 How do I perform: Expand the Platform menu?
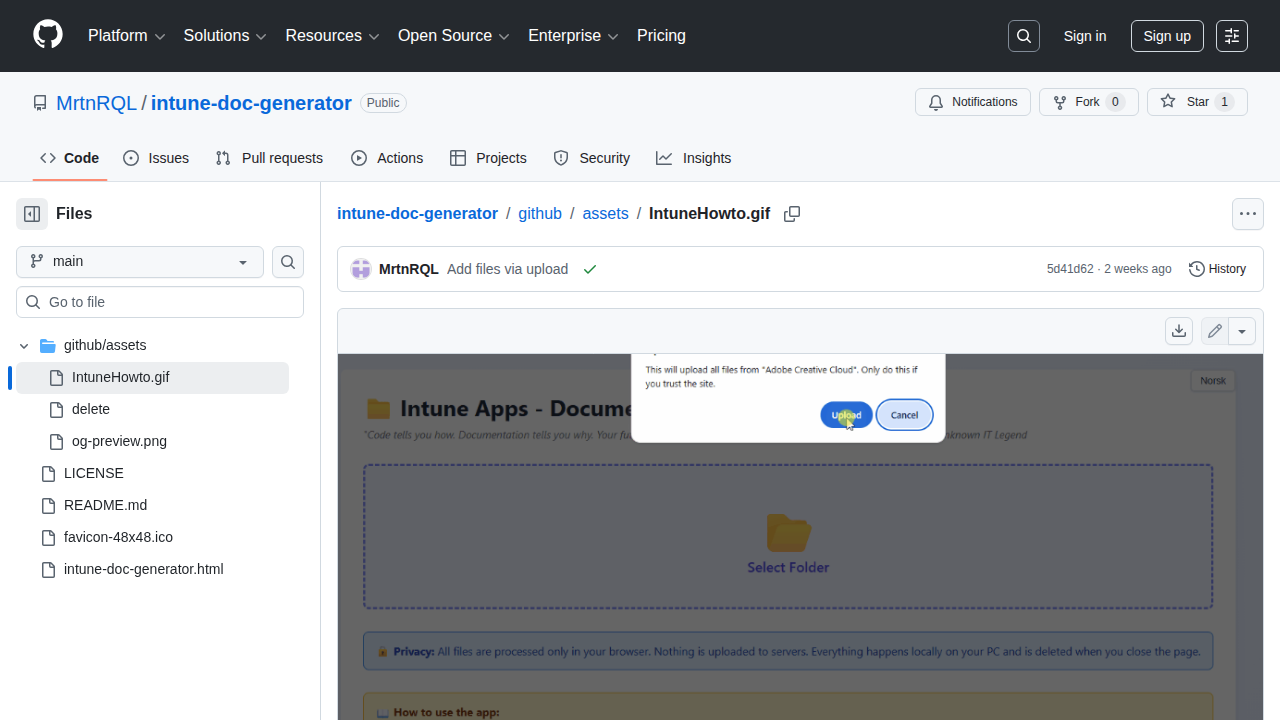coord(126,36)
